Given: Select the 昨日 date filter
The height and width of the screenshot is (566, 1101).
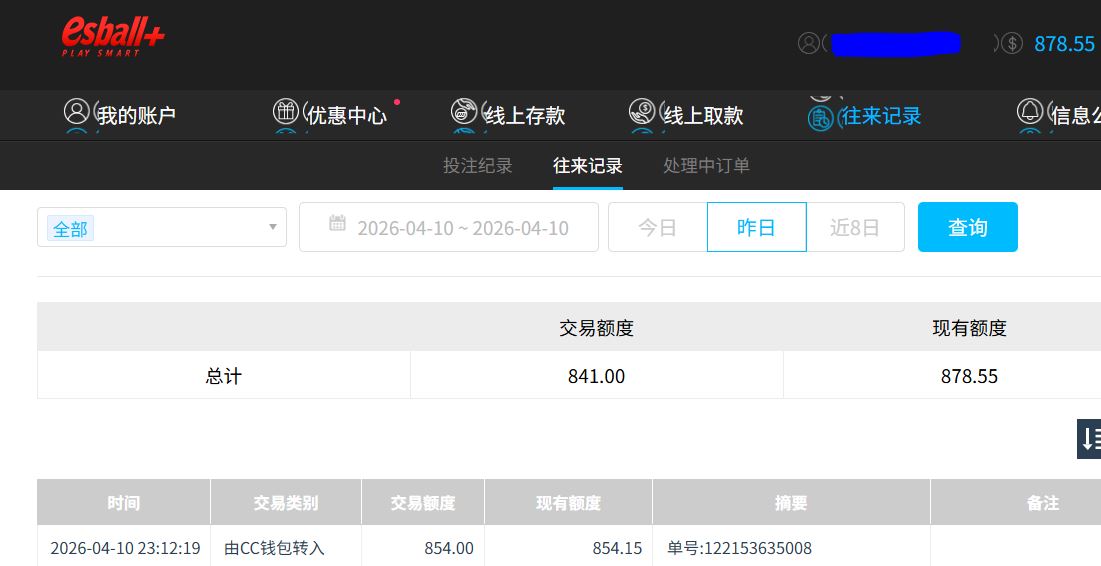Looking at the screenshot, I should (756, 227).
